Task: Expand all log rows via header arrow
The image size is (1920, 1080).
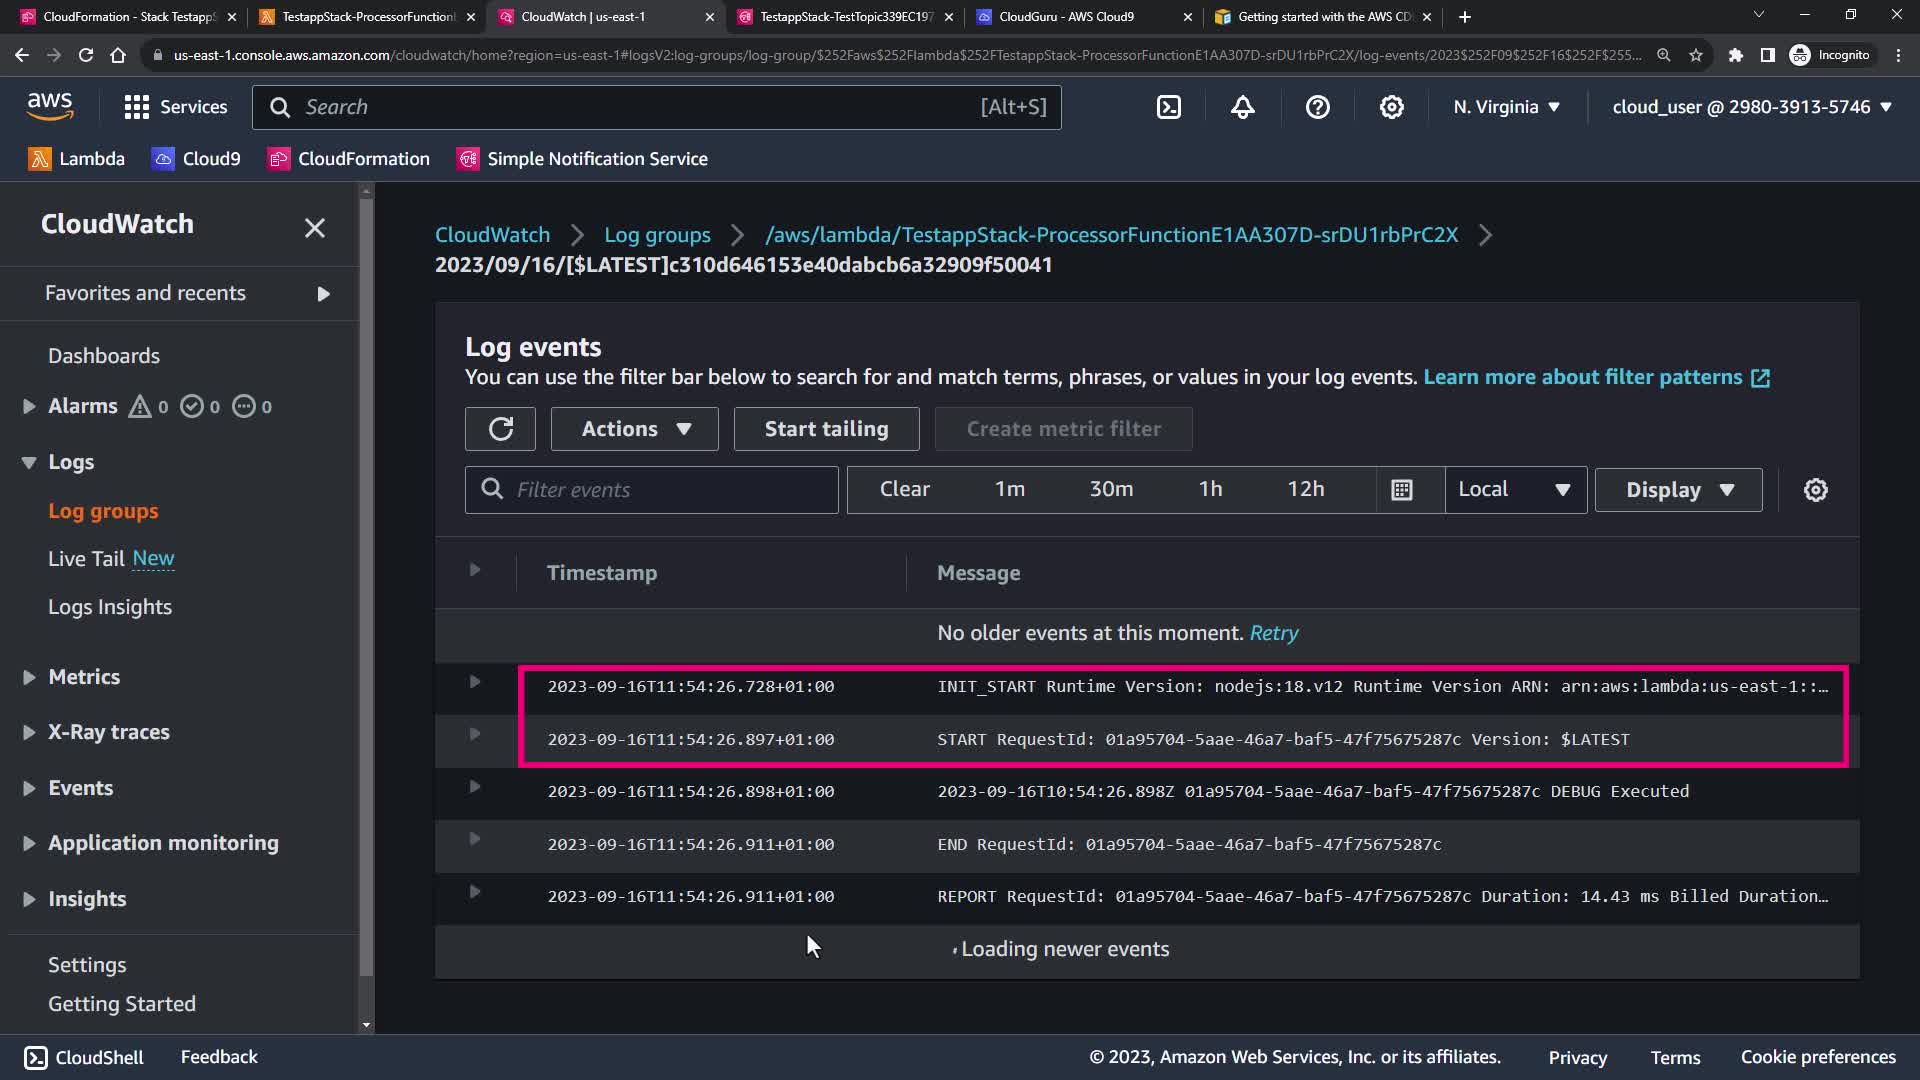Action: [475, 570]
